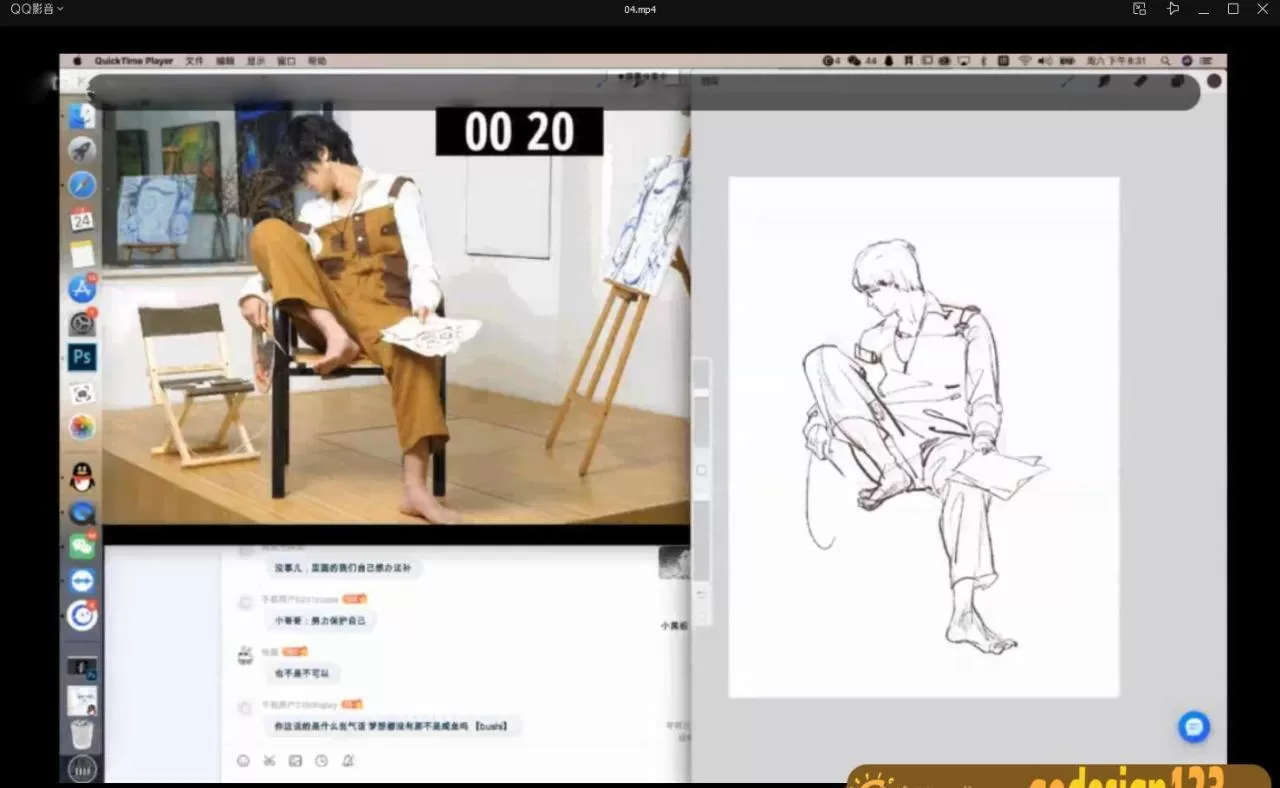The width and height of the screenshot is (1280, 788).
Task: Expand the QQ影音 title dropdown menu
Action: [37, 9]
